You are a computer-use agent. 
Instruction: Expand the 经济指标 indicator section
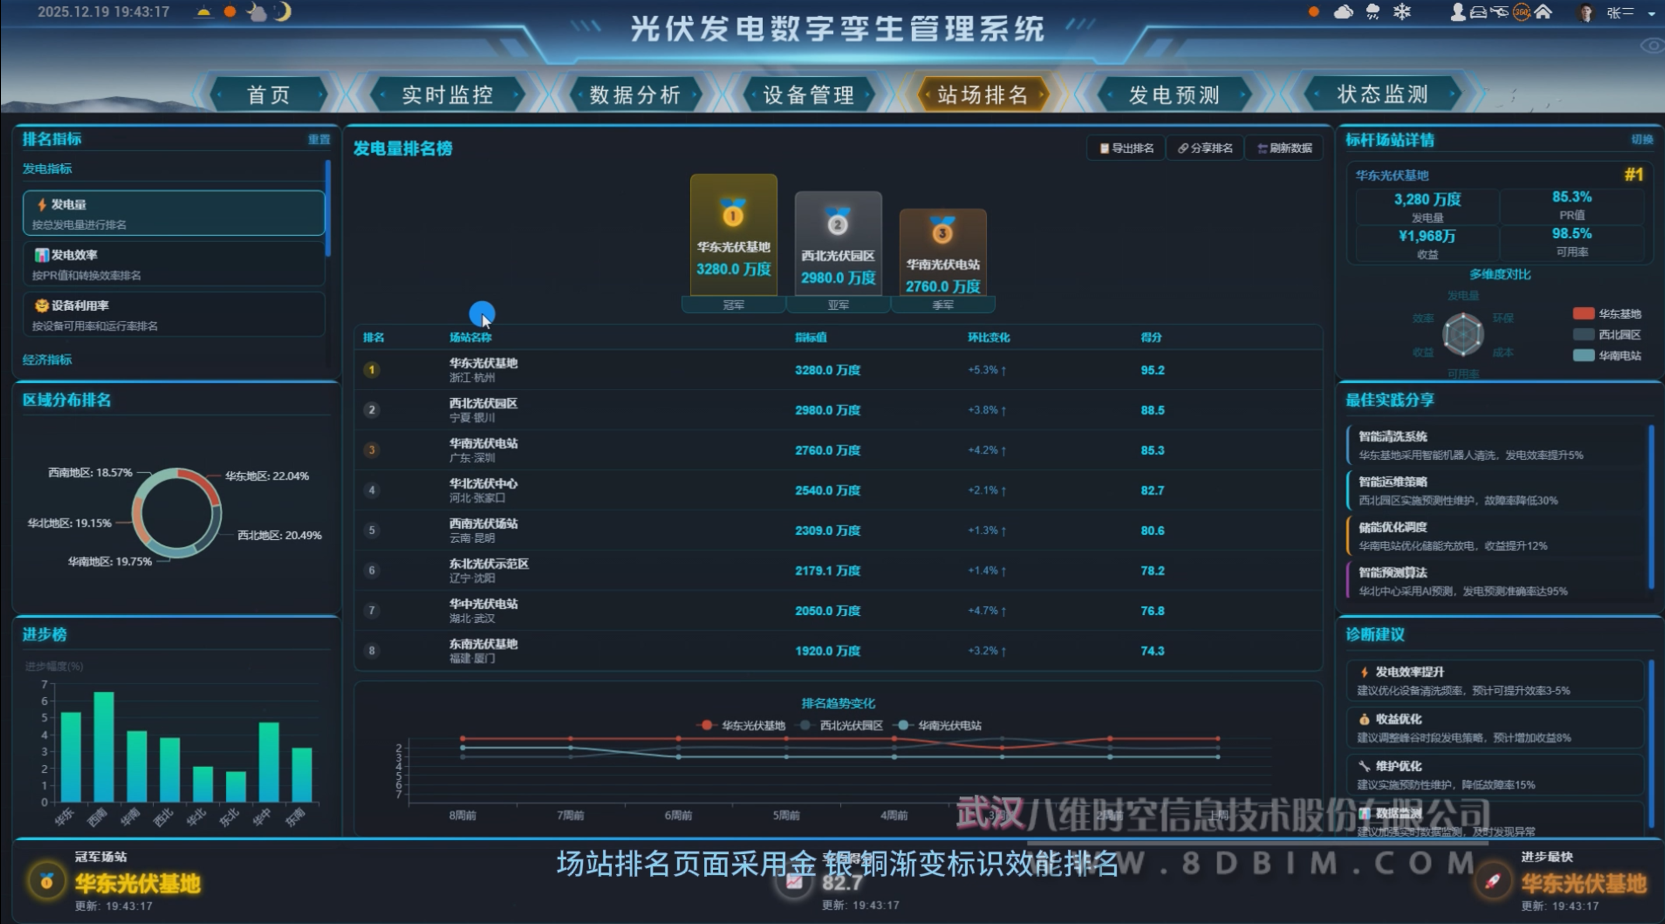coord(47,360)
